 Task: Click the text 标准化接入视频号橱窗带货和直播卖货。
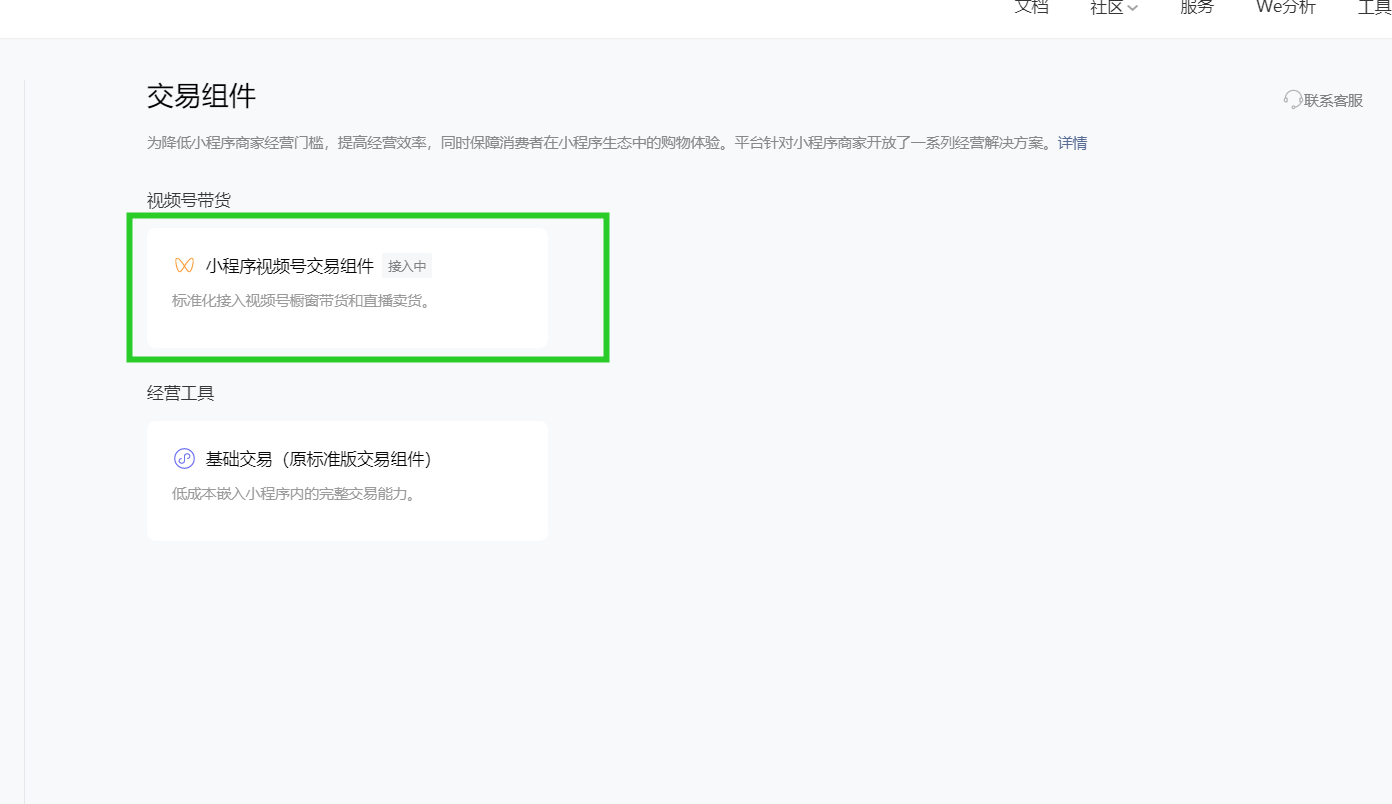pyautogui.click(x=303, y=300)
